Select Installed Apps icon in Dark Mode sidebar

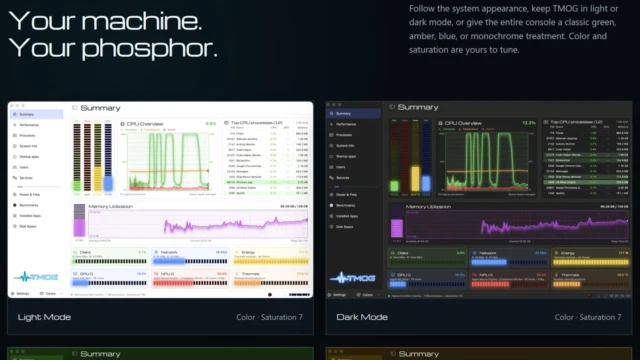point(331,216)
